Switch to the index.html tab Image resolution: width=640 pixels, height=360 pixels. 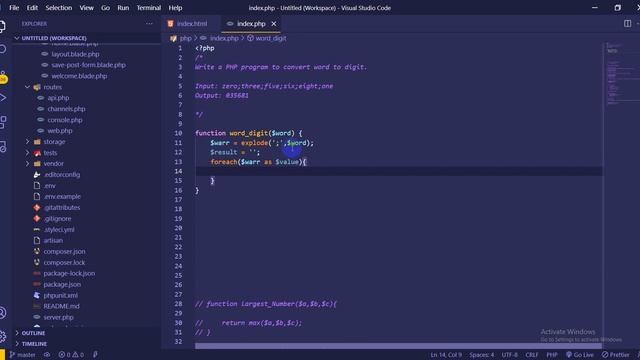[x=191, y=24]
